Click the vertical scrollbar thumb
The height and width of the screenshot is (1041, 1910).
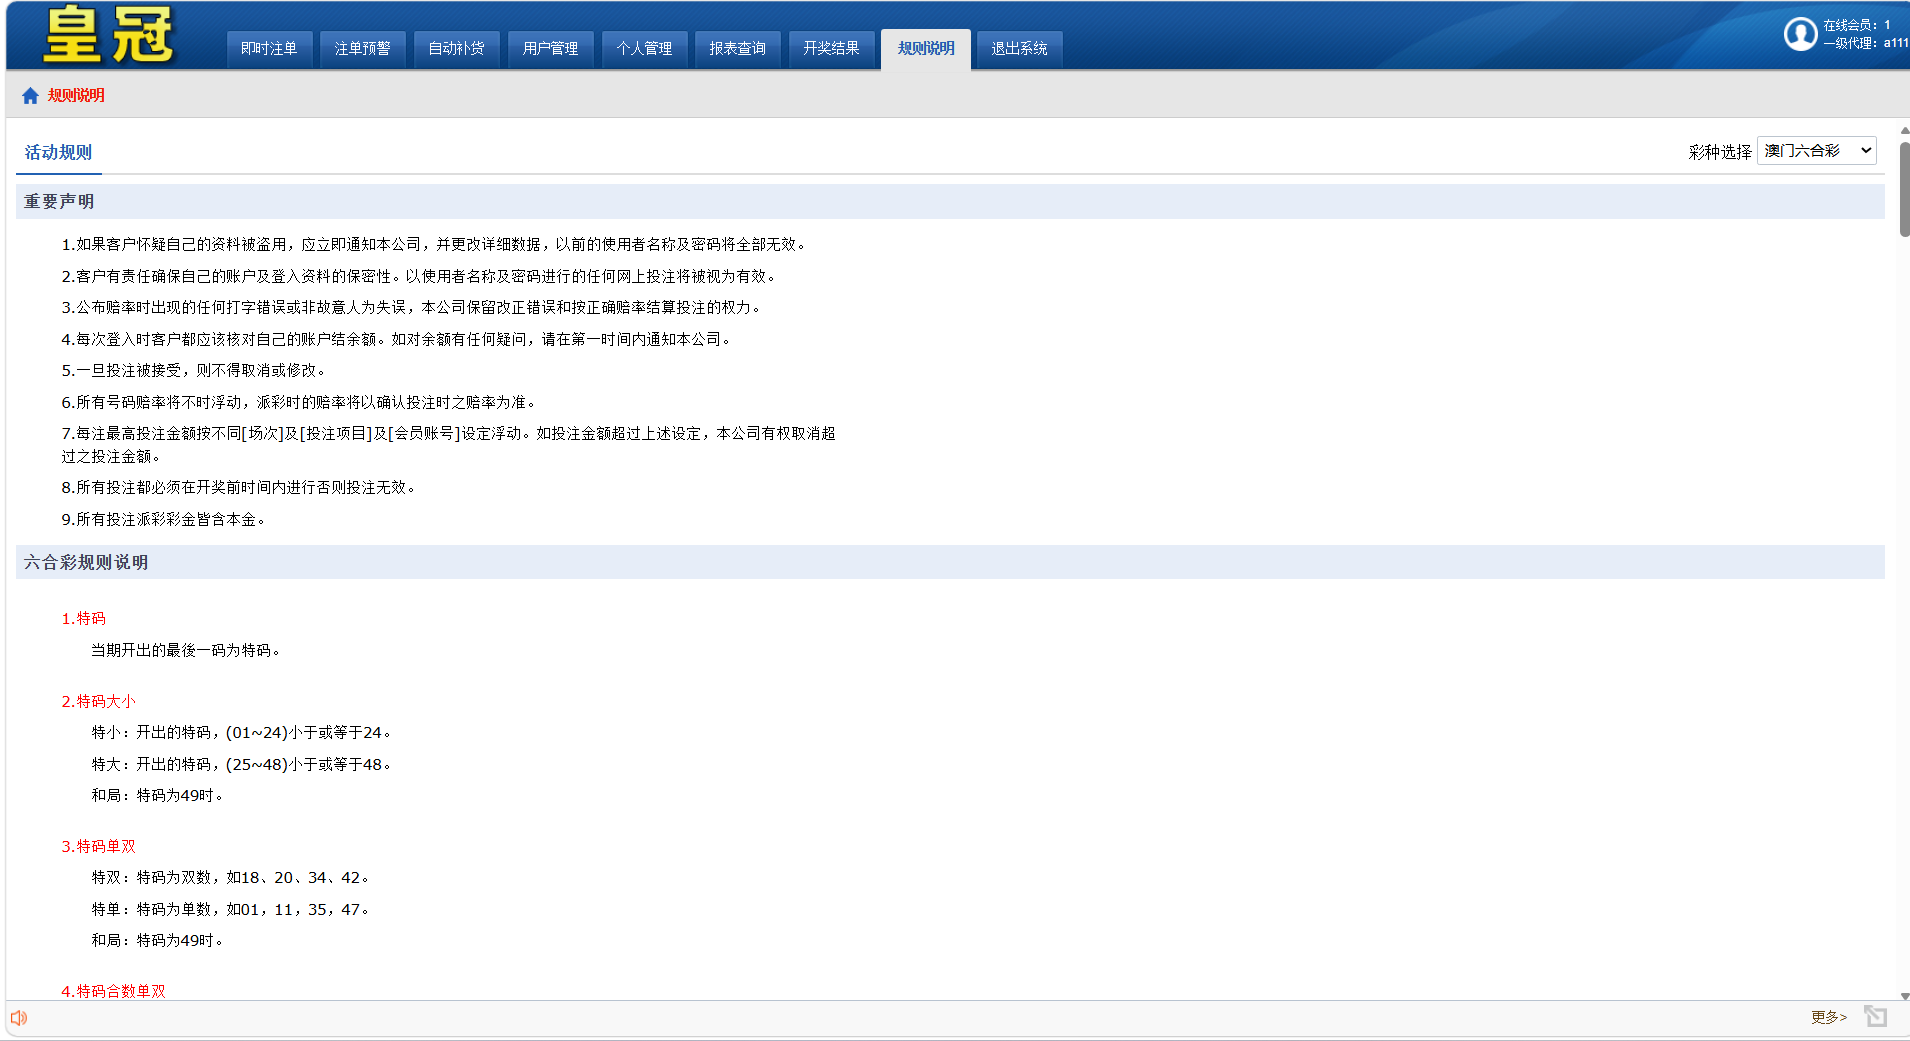point(1904,188)
